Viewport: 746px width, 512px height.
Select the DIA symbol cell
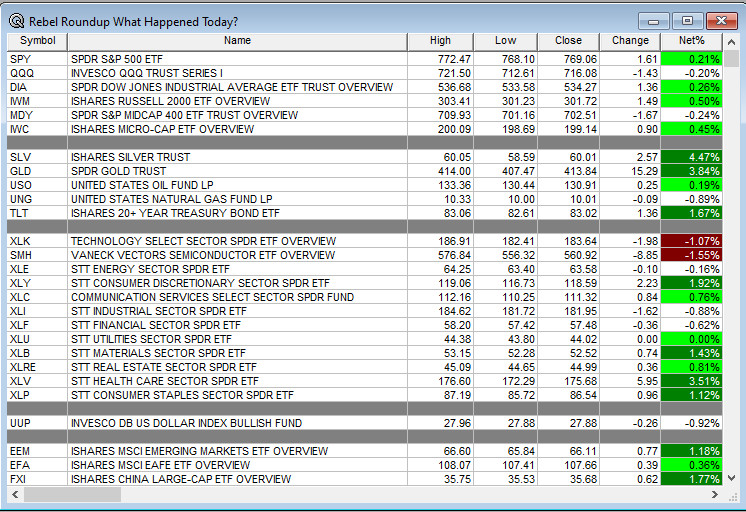coord(38,87)
